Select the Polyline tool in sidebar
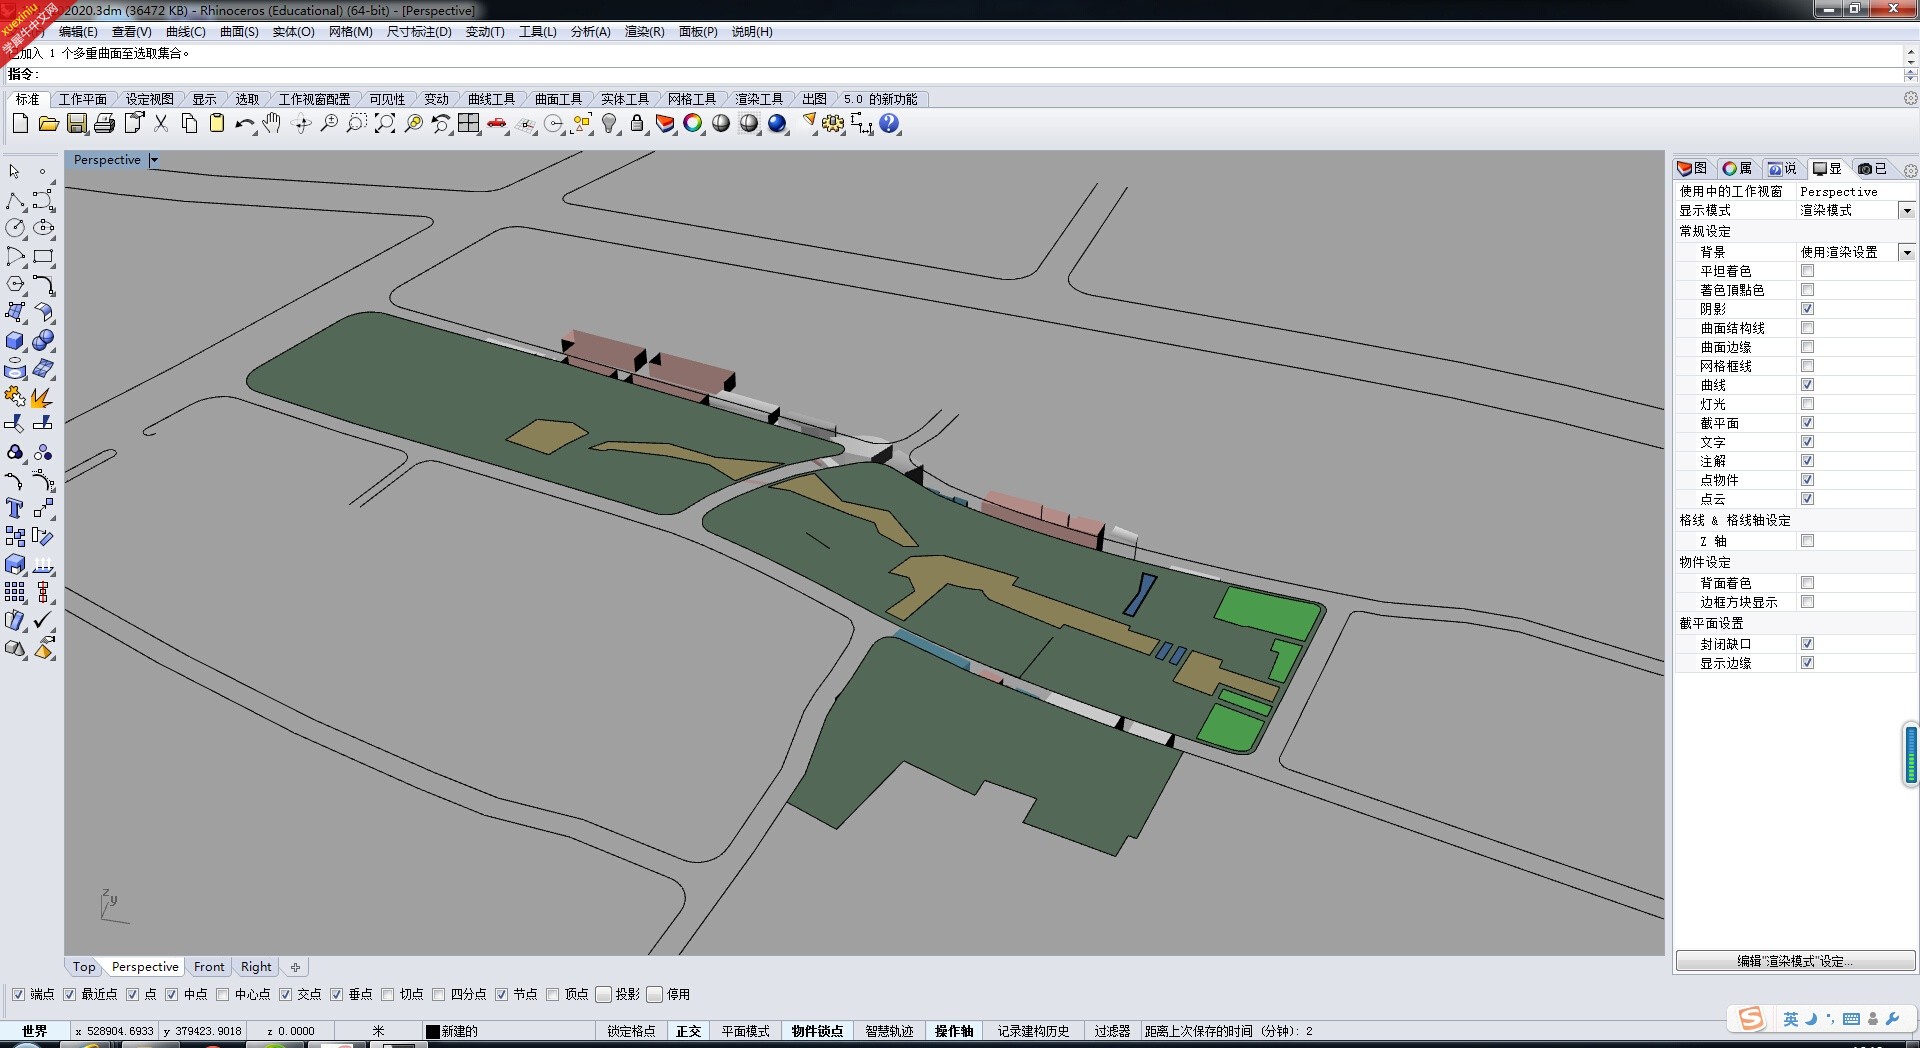 (15, 200)
